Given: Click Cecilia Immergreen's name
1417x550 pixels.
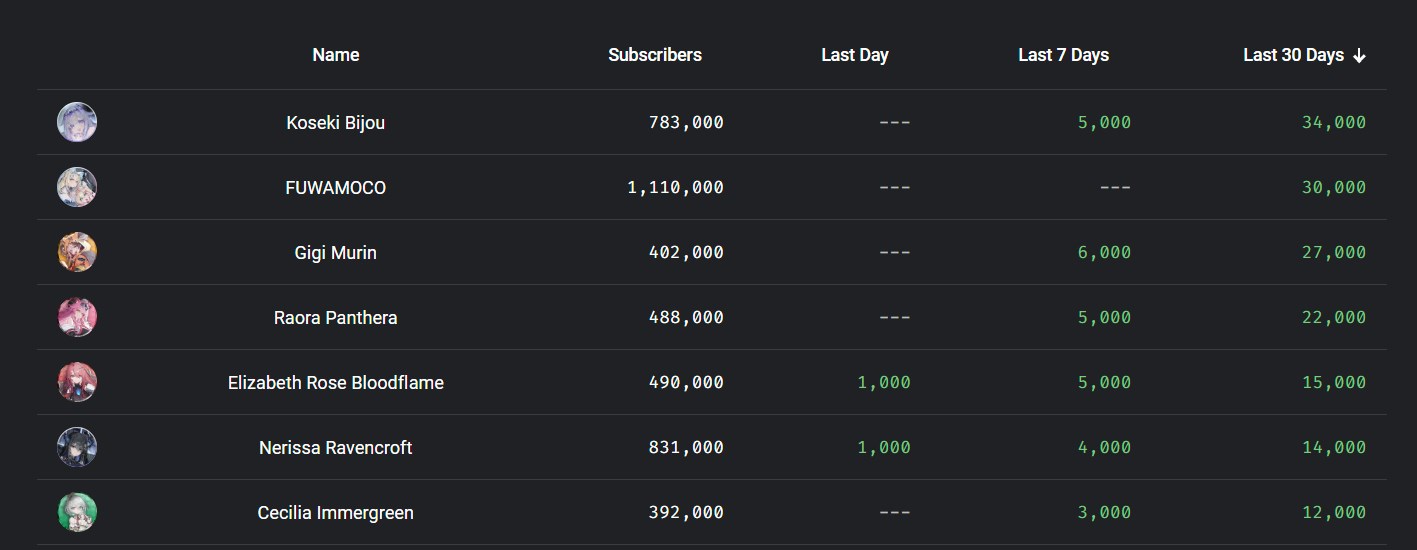Looking at the screenshot, I should (x=335, y=513).
